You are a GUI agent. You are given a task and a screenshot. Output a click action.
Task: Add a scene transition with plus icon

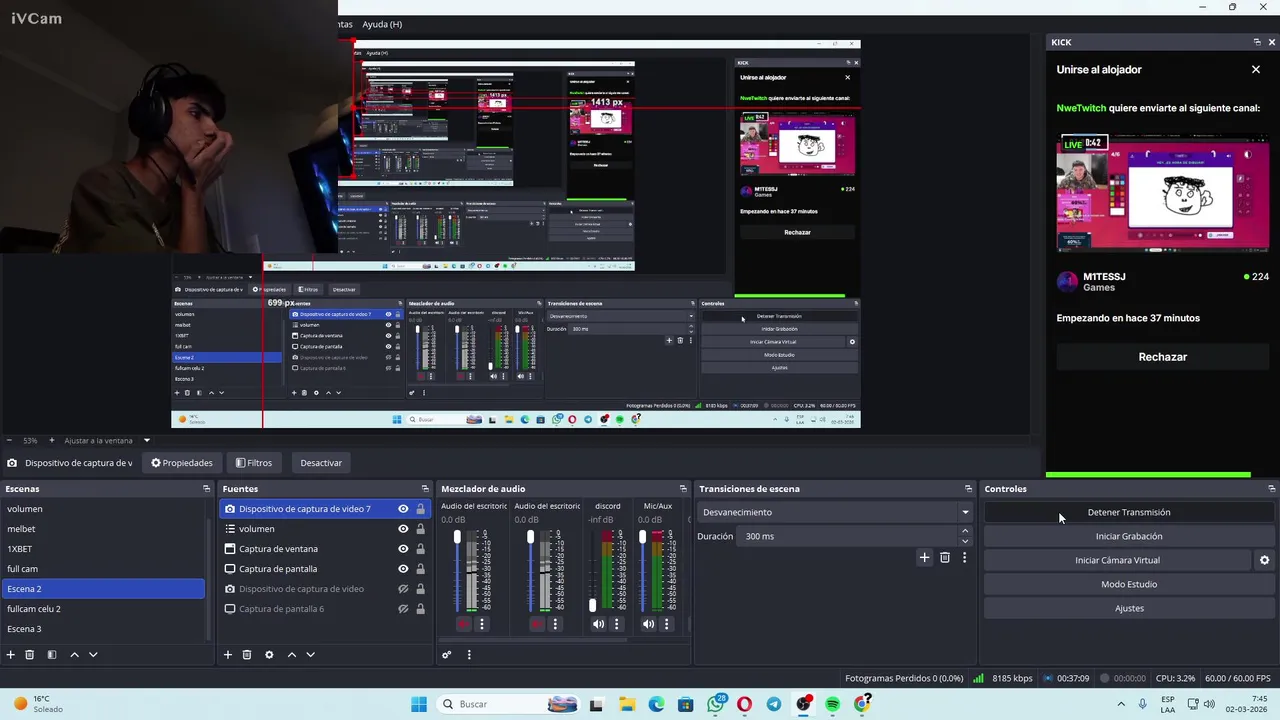pos(924,557)
